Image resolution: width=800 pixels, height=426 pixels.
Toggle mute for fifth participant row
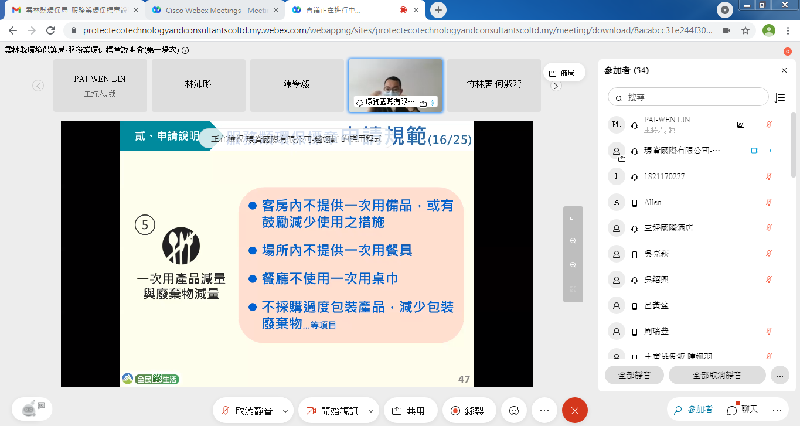768,228
